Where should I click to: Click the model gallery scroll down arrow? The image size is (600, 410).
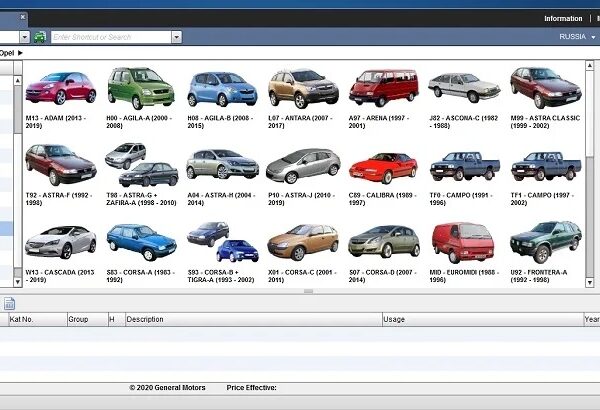point(590,283)
